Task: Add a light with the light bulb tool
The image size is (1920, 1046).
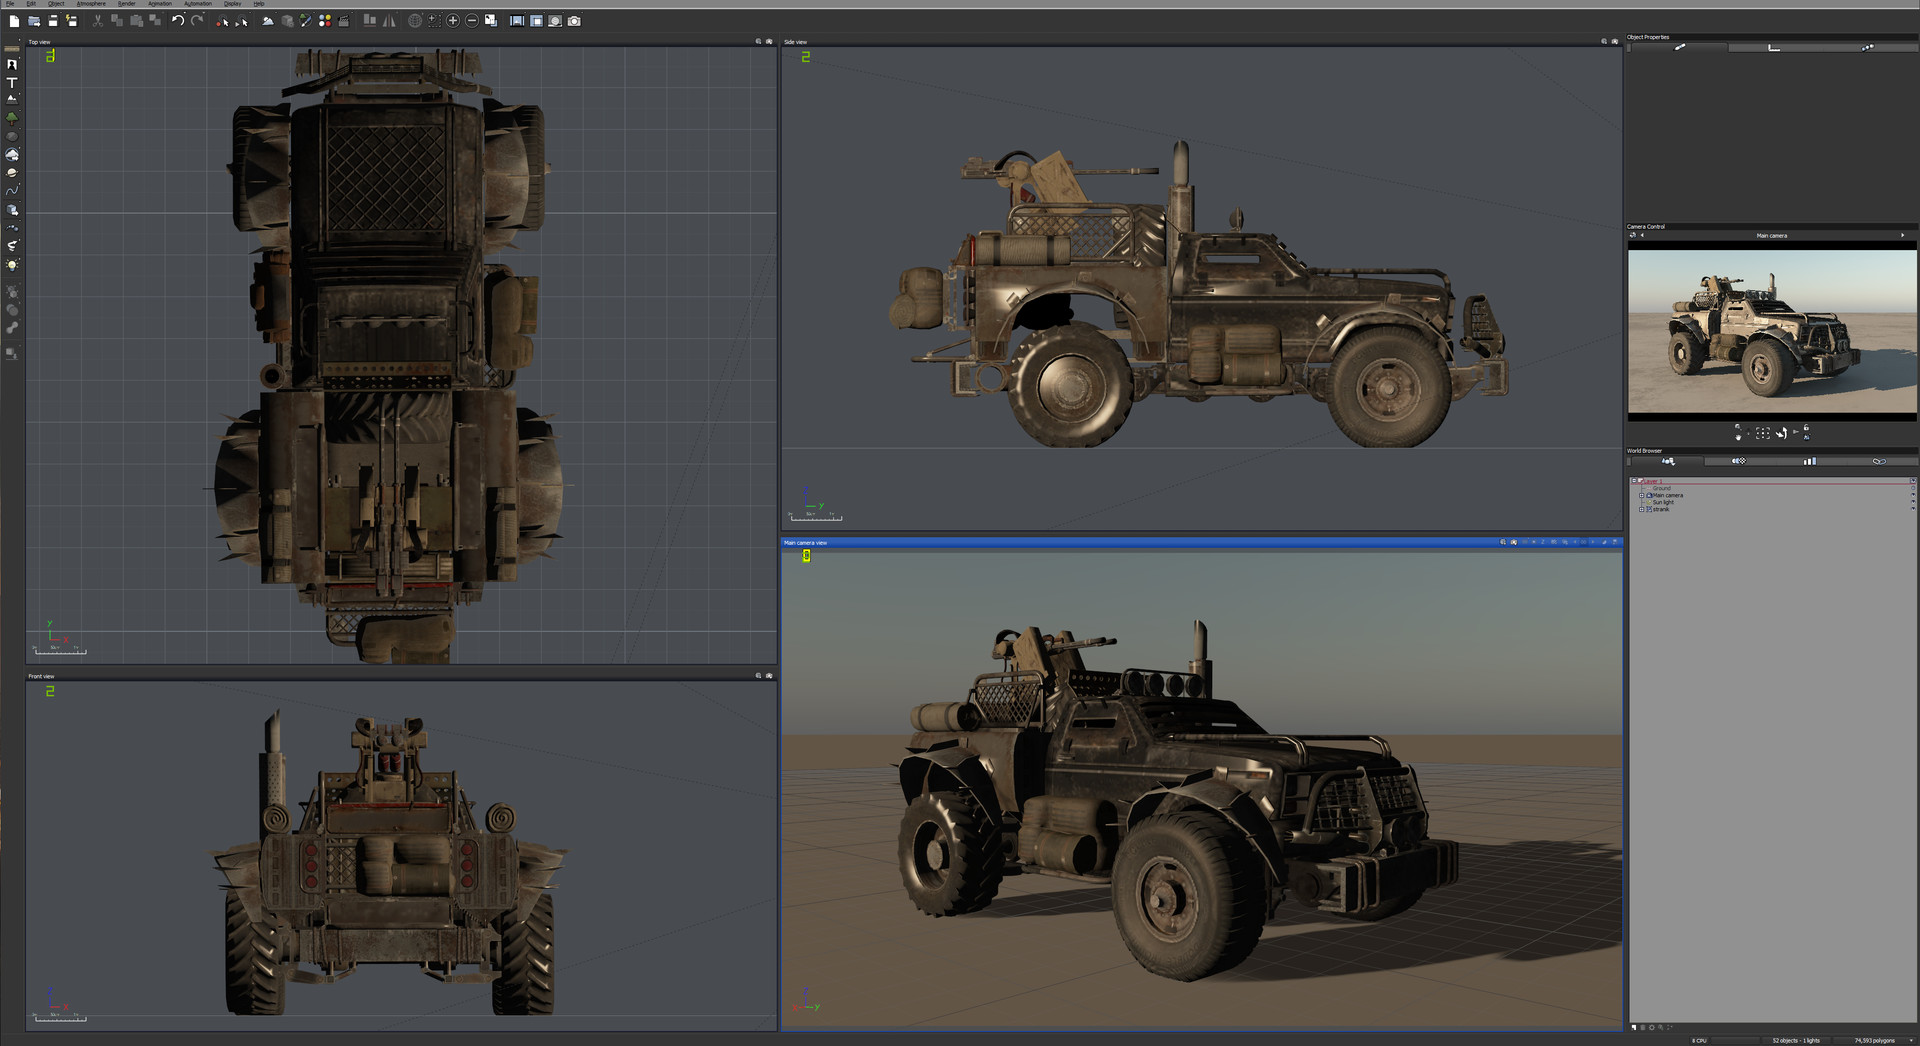Action: [12, 265]
